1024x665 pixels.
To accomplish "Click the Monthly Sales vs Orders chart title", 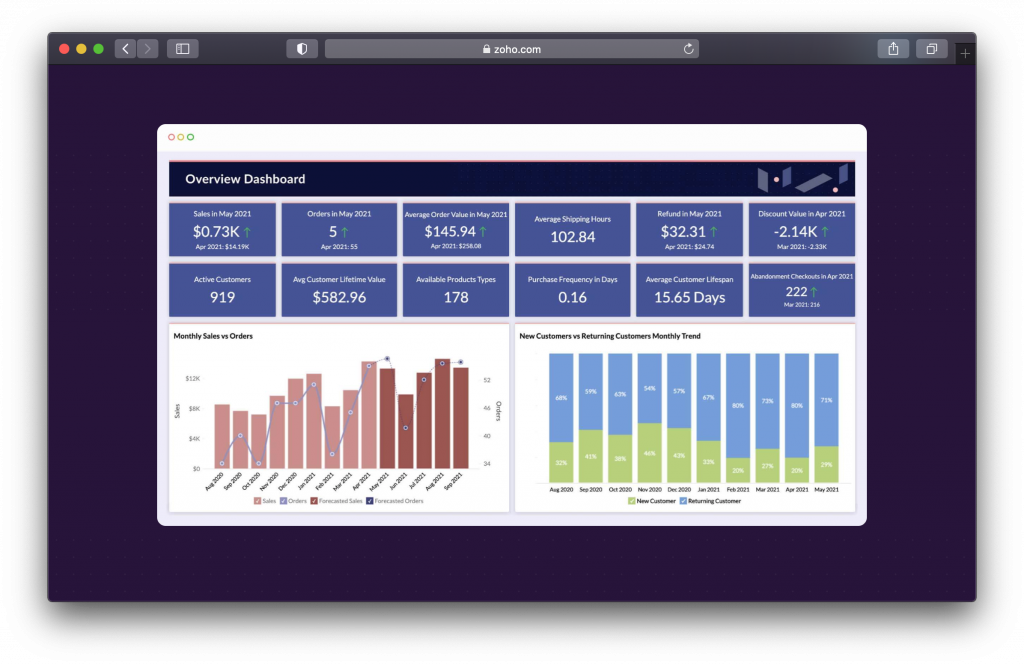I will [x=213, y=336].
